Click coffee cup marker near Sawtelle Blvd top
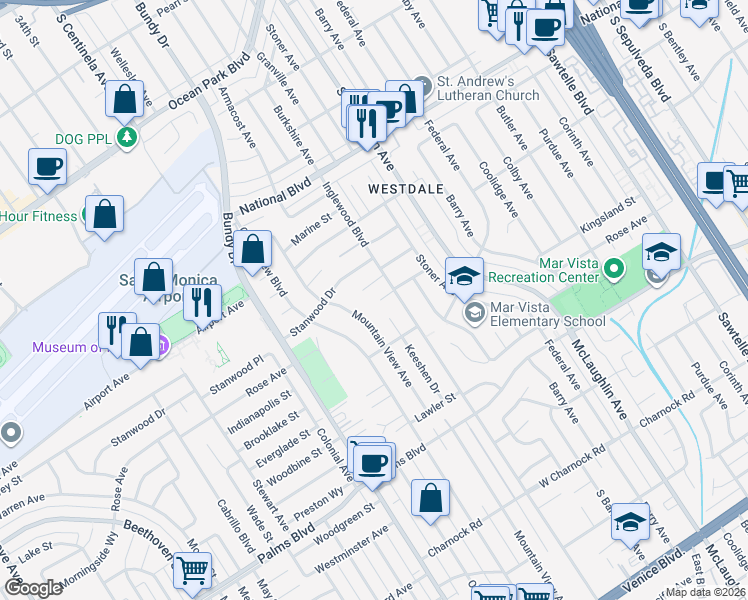748x600 pixels. point(545,29)
